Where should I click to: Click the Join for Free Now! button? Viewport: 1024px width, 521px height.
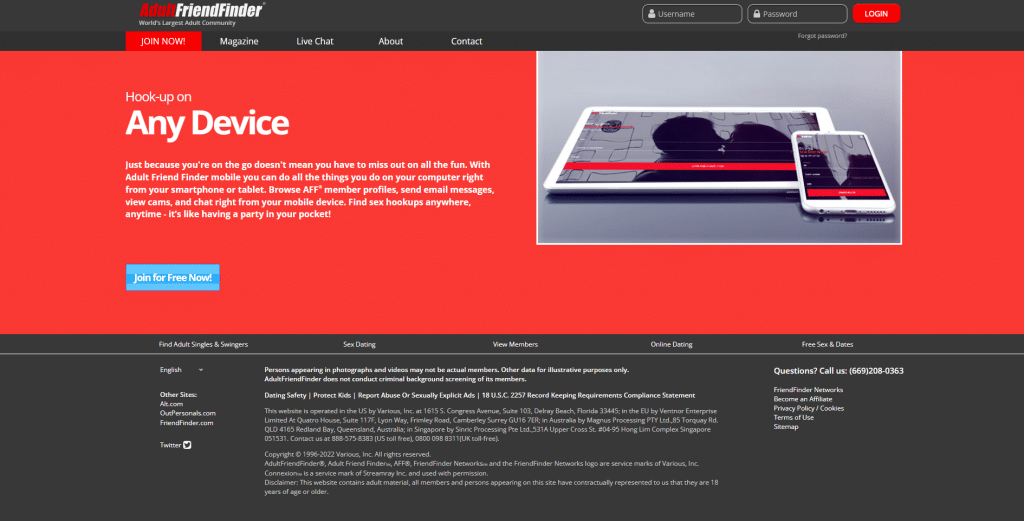click(x=172, y=278)
